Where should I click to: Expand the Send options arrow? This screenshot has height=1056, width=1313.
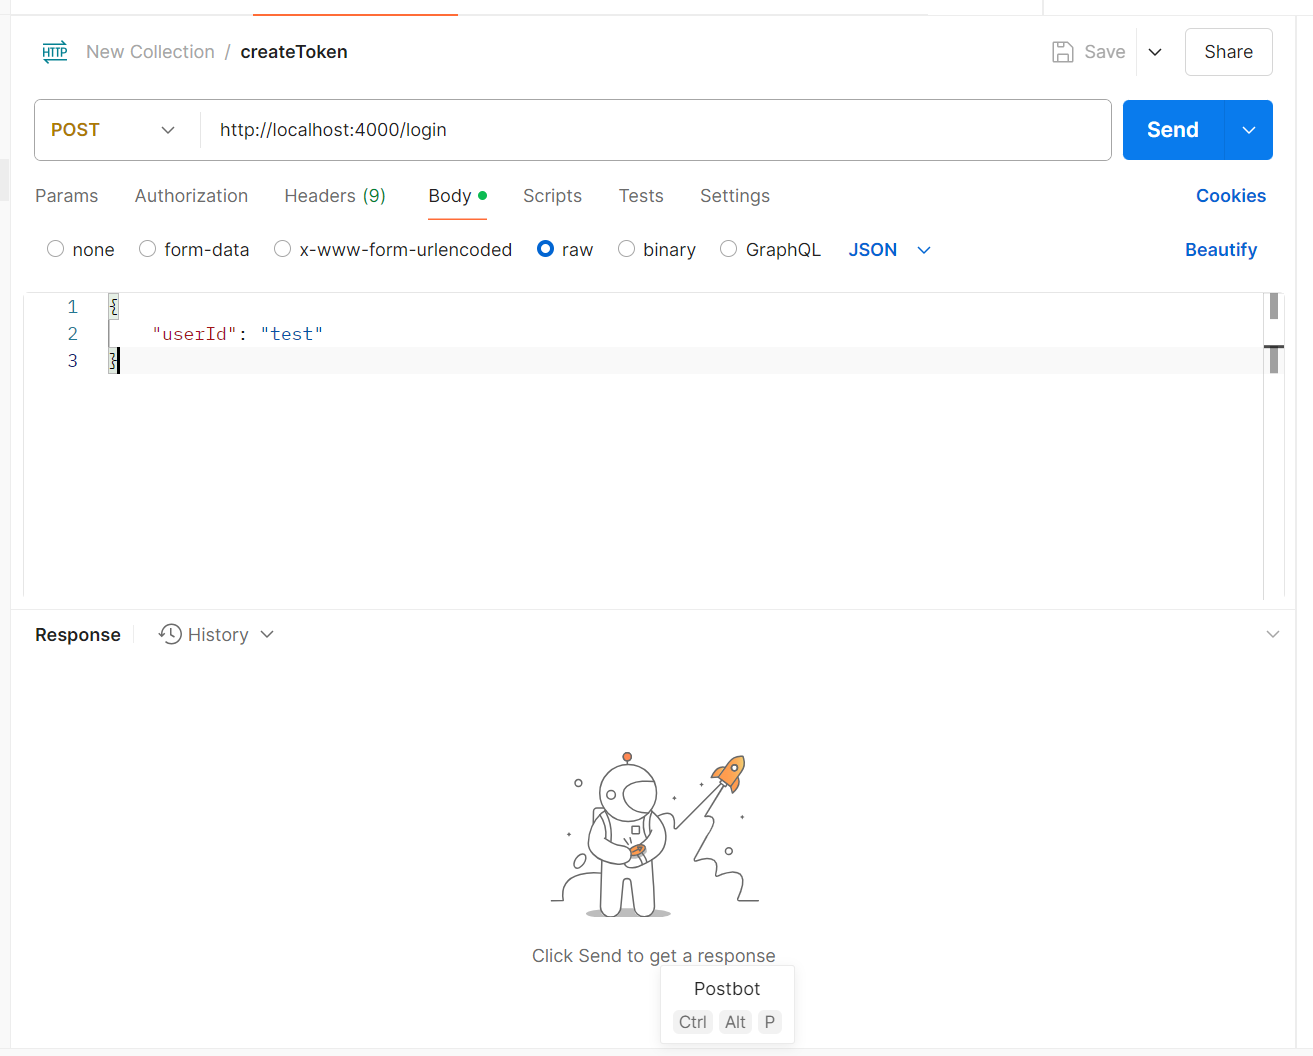click(1249, 130)
